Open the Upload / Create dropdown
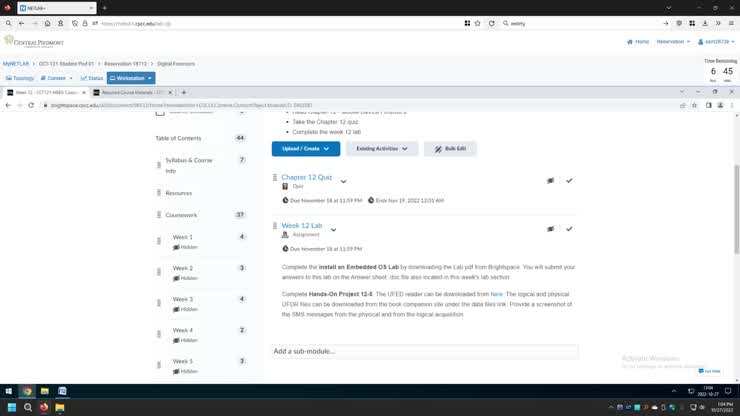 pos(305,149)
